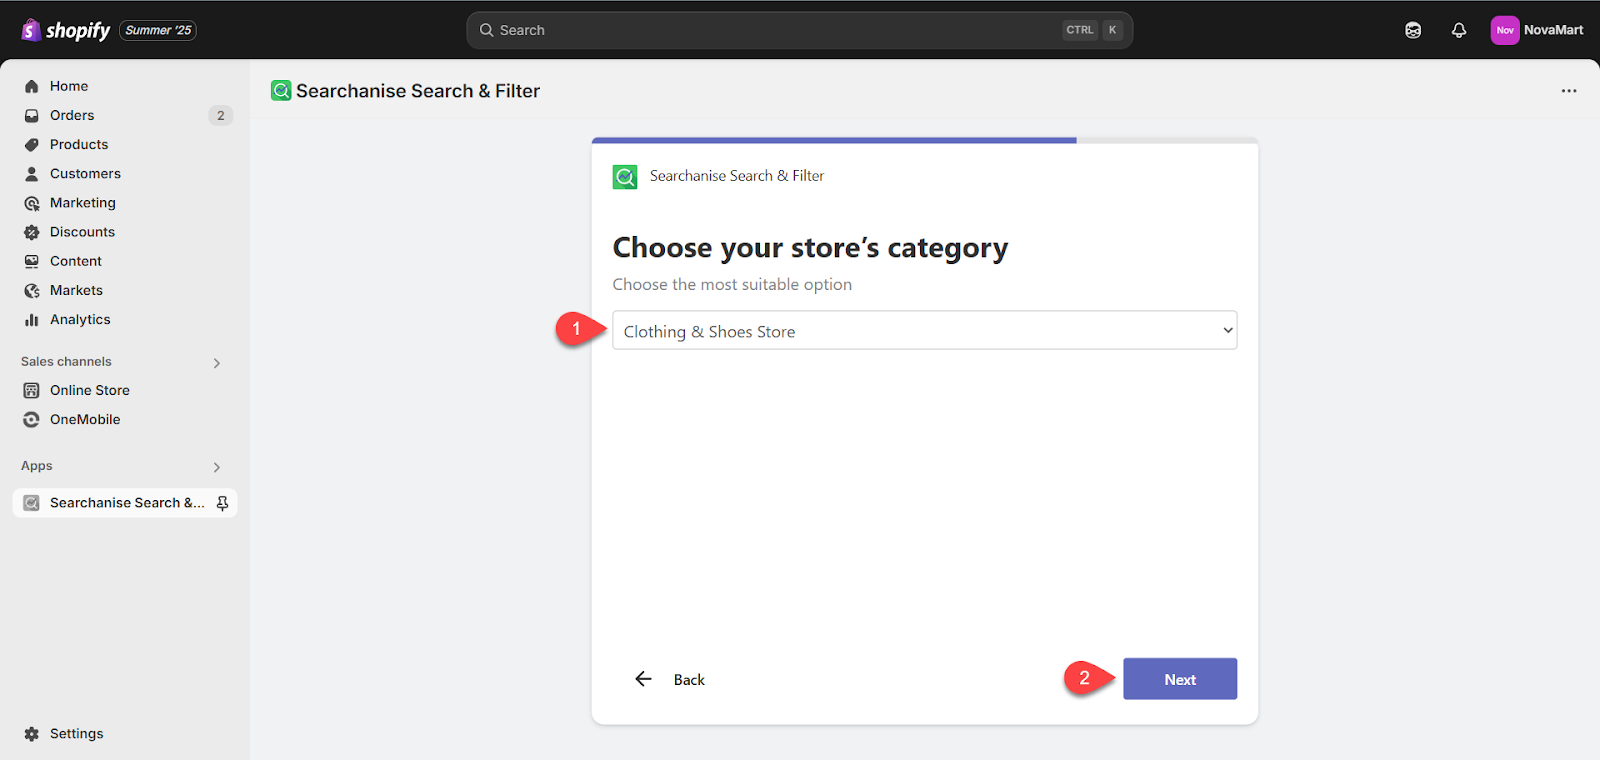This screenshot has width=1600, height=760.
Task: Open the Summer '25 edition badge
Action: pos(158,30)
